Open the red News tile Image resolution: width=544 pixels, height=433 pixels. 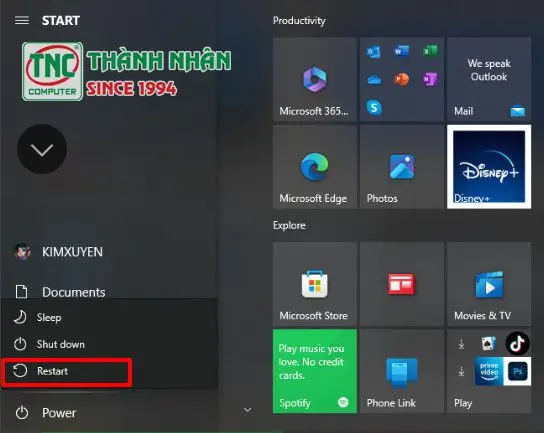pos(402,284)
